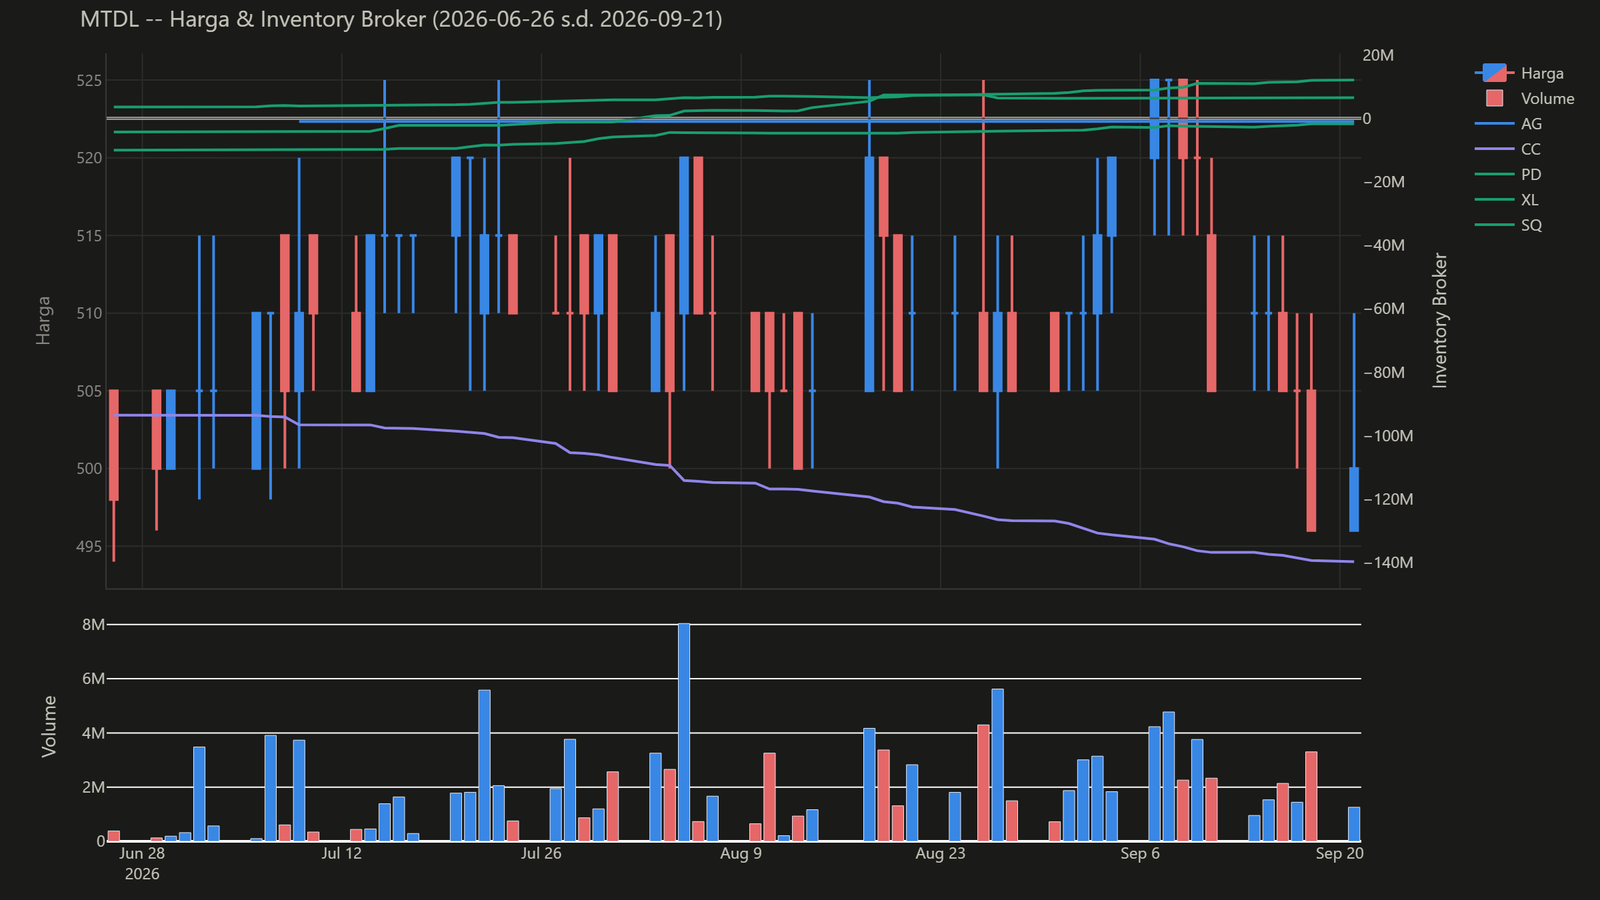Click the Harga y-axis title
The width and height of the screenshot is (1600, 900).
point(43,320)
